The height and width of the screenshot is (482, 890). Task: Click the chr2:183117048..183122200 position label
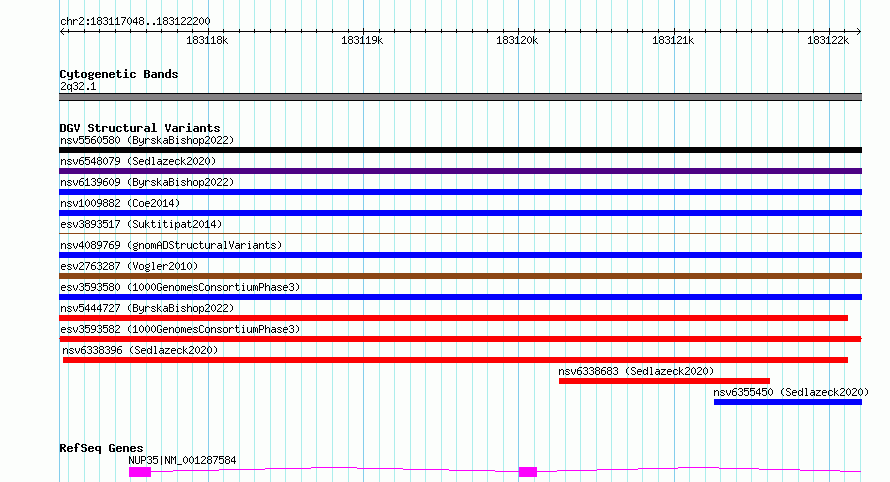click(135, 21)
